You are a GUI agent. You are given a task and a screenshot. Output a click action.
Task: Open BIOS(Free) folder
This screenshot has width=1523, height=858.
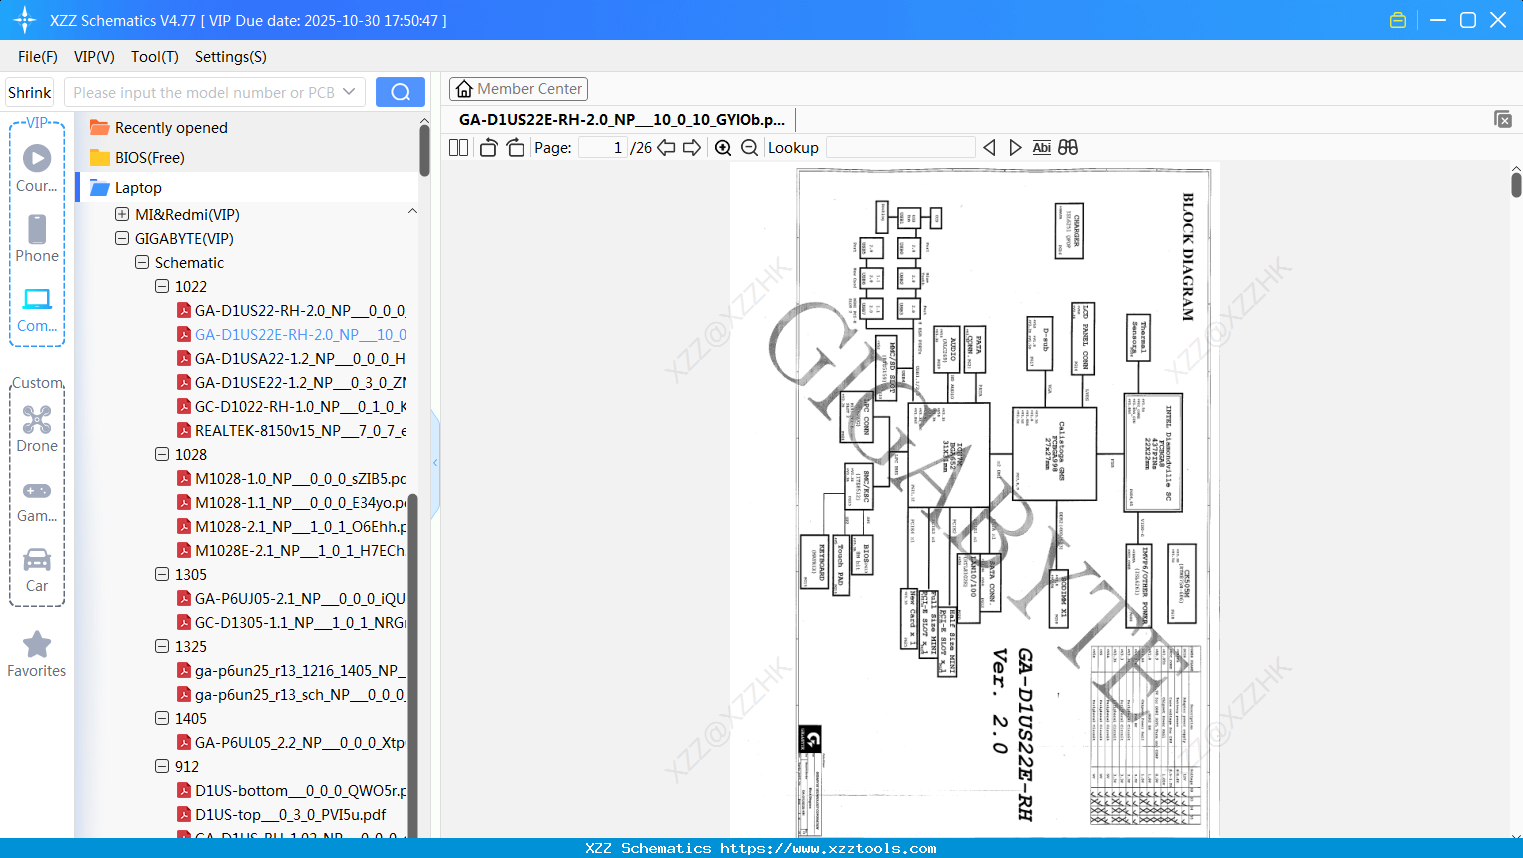coord(150,158)
